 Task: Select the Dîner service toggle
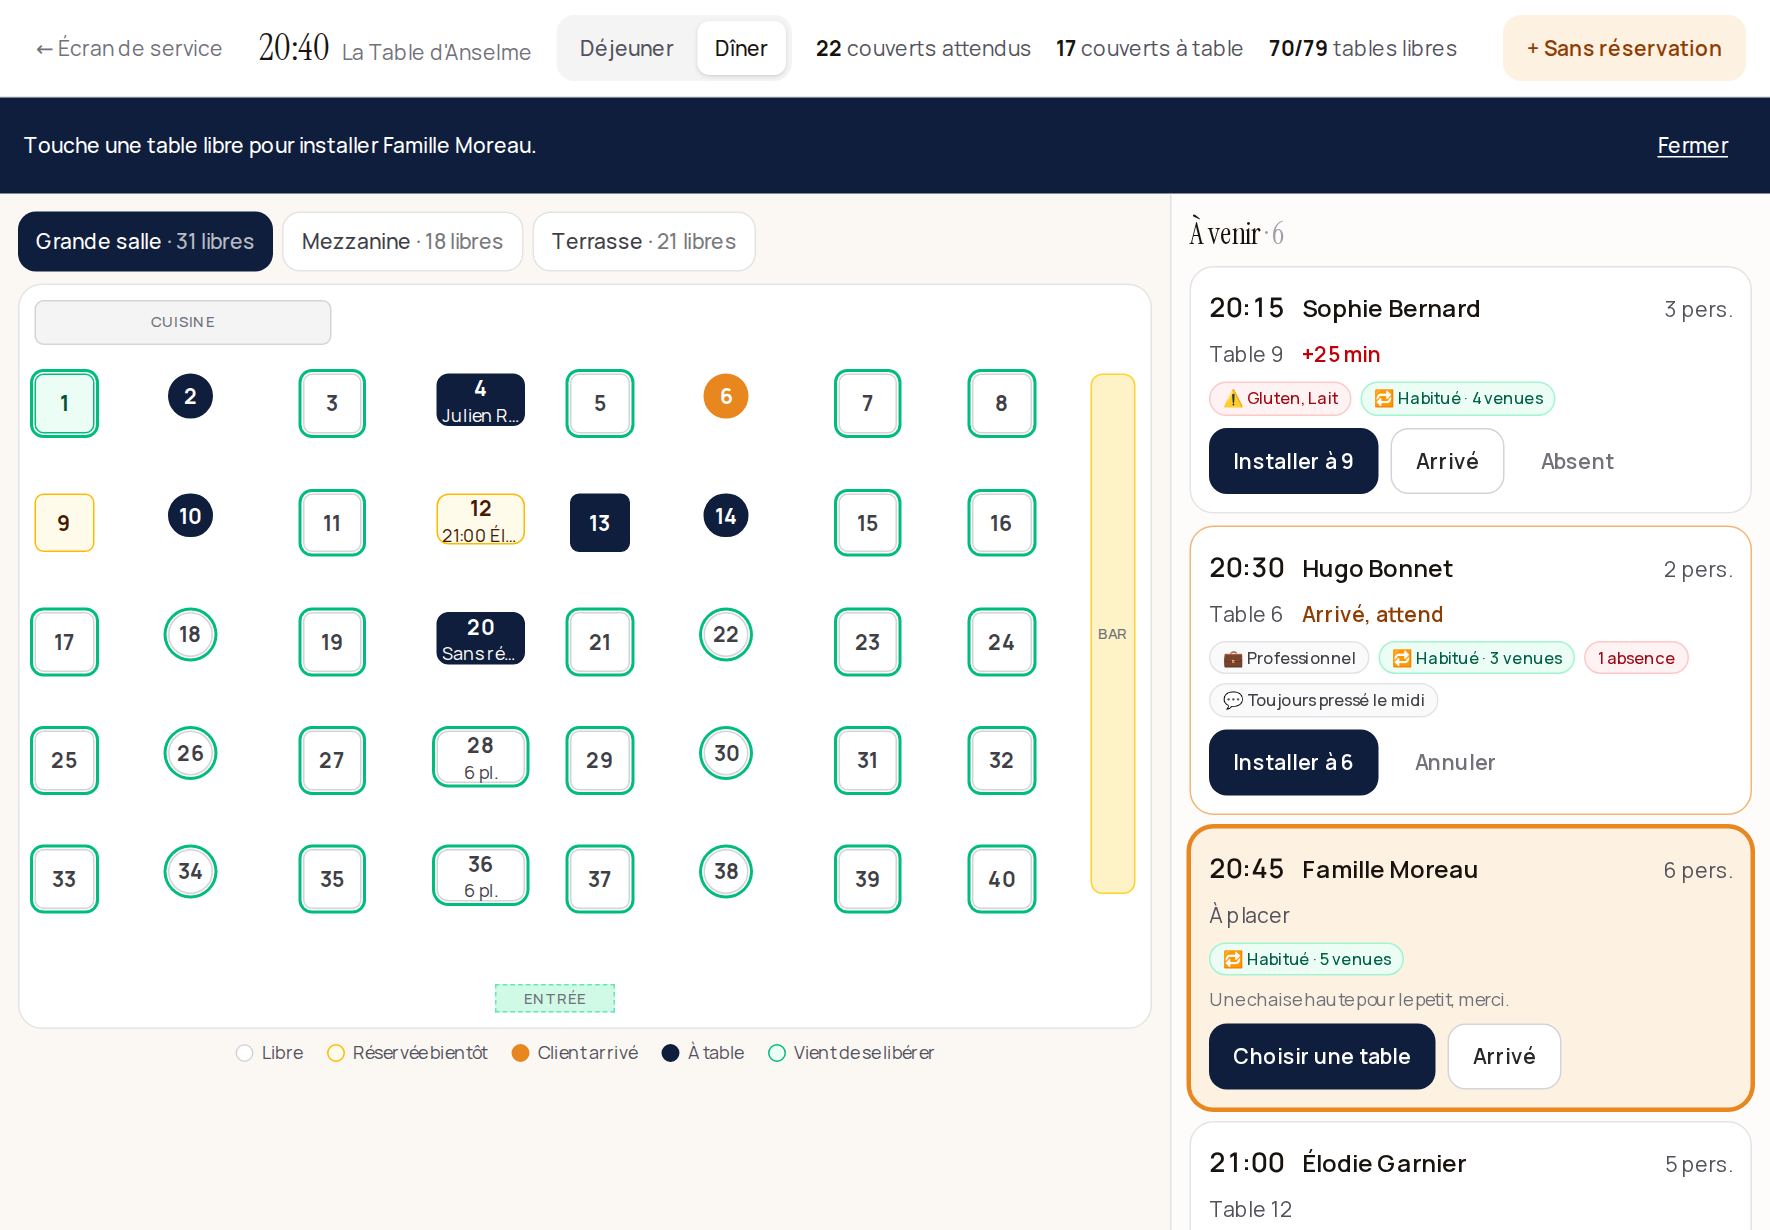pos(741,48)
